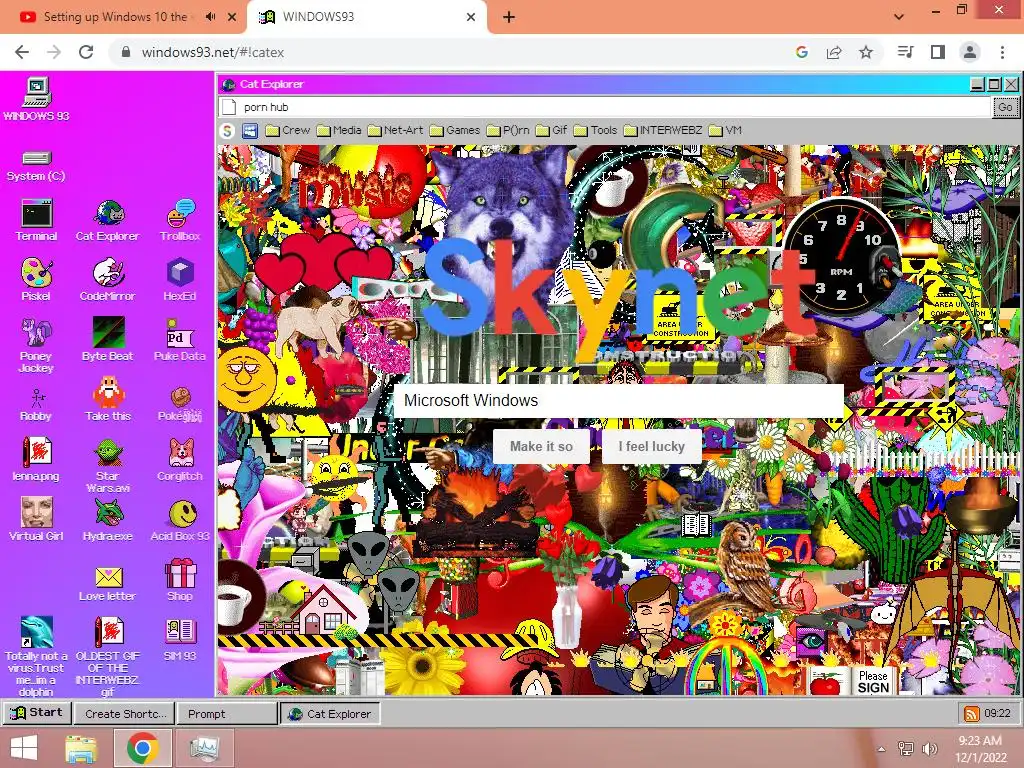This screenshot has width=1024, height=768.
Task: Click the I feel lucky button
Action: [651, 446]
